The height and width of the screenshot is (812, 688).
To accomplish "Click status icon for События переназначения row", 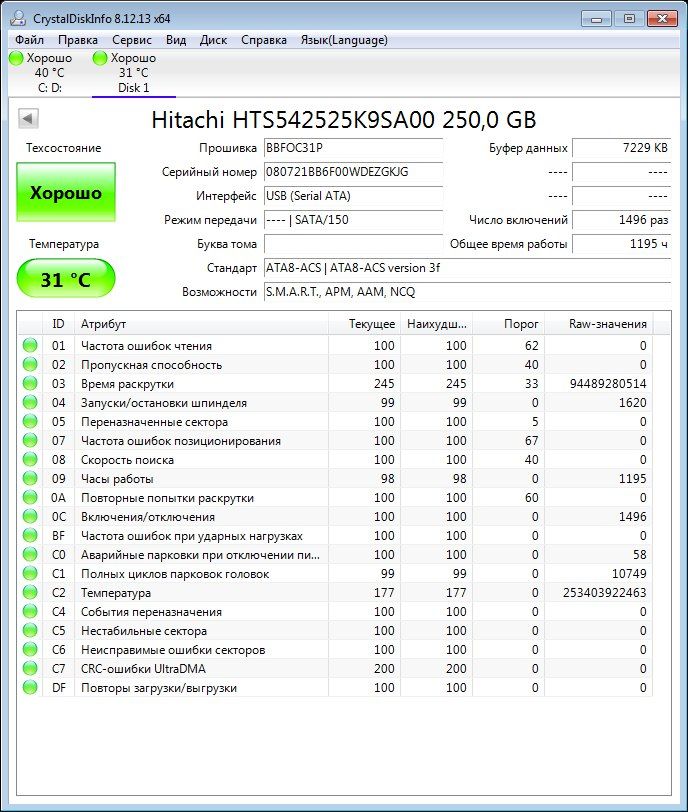I will coord(30,611).
